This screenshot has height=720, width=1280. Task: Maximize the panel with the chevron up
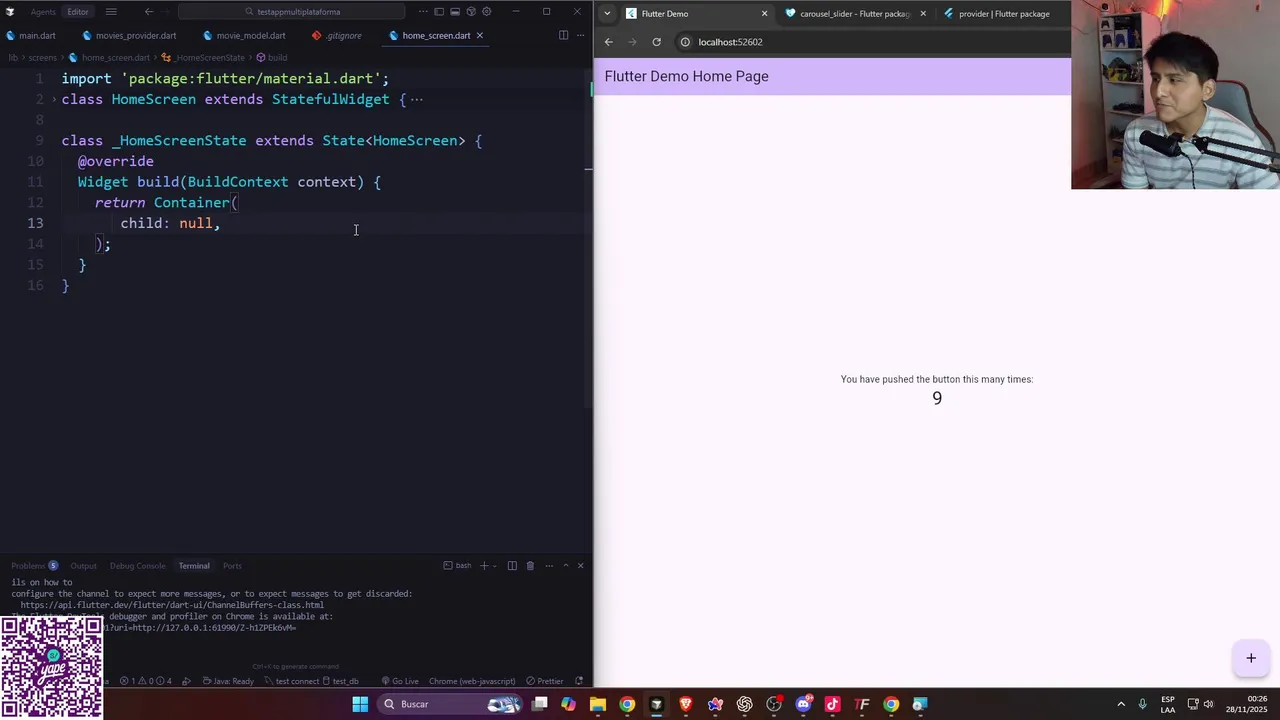click(x=565, y=566)
